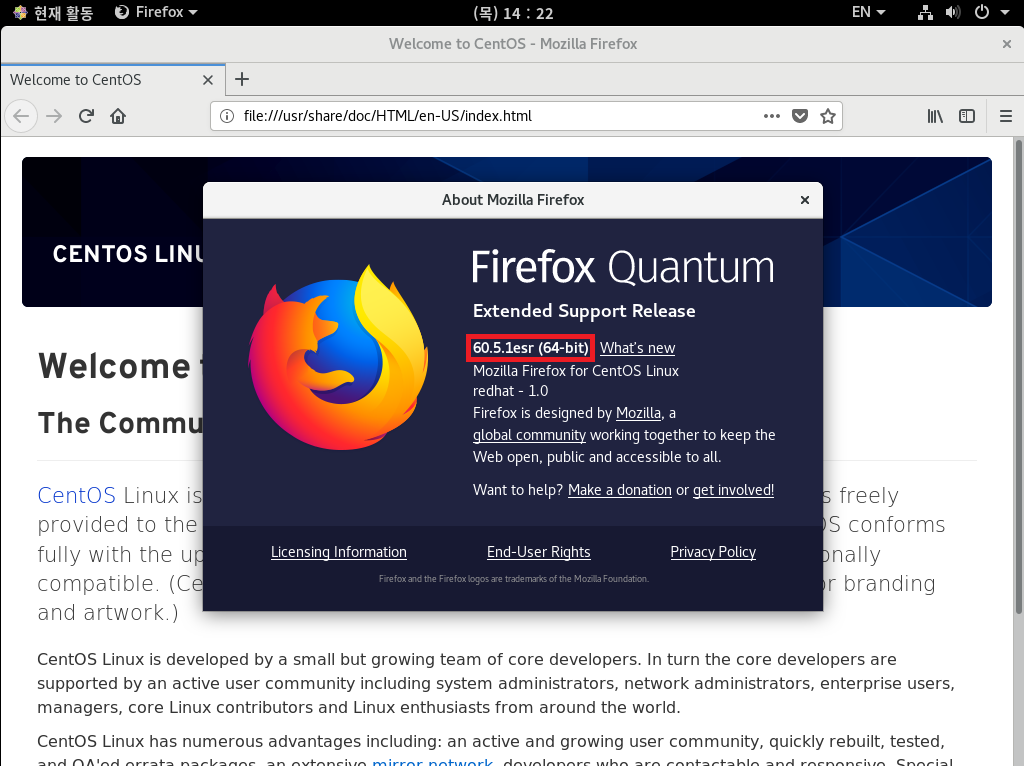Click the page vertical scrollbar
1024x766 pixels.
tap(1018, 377)
